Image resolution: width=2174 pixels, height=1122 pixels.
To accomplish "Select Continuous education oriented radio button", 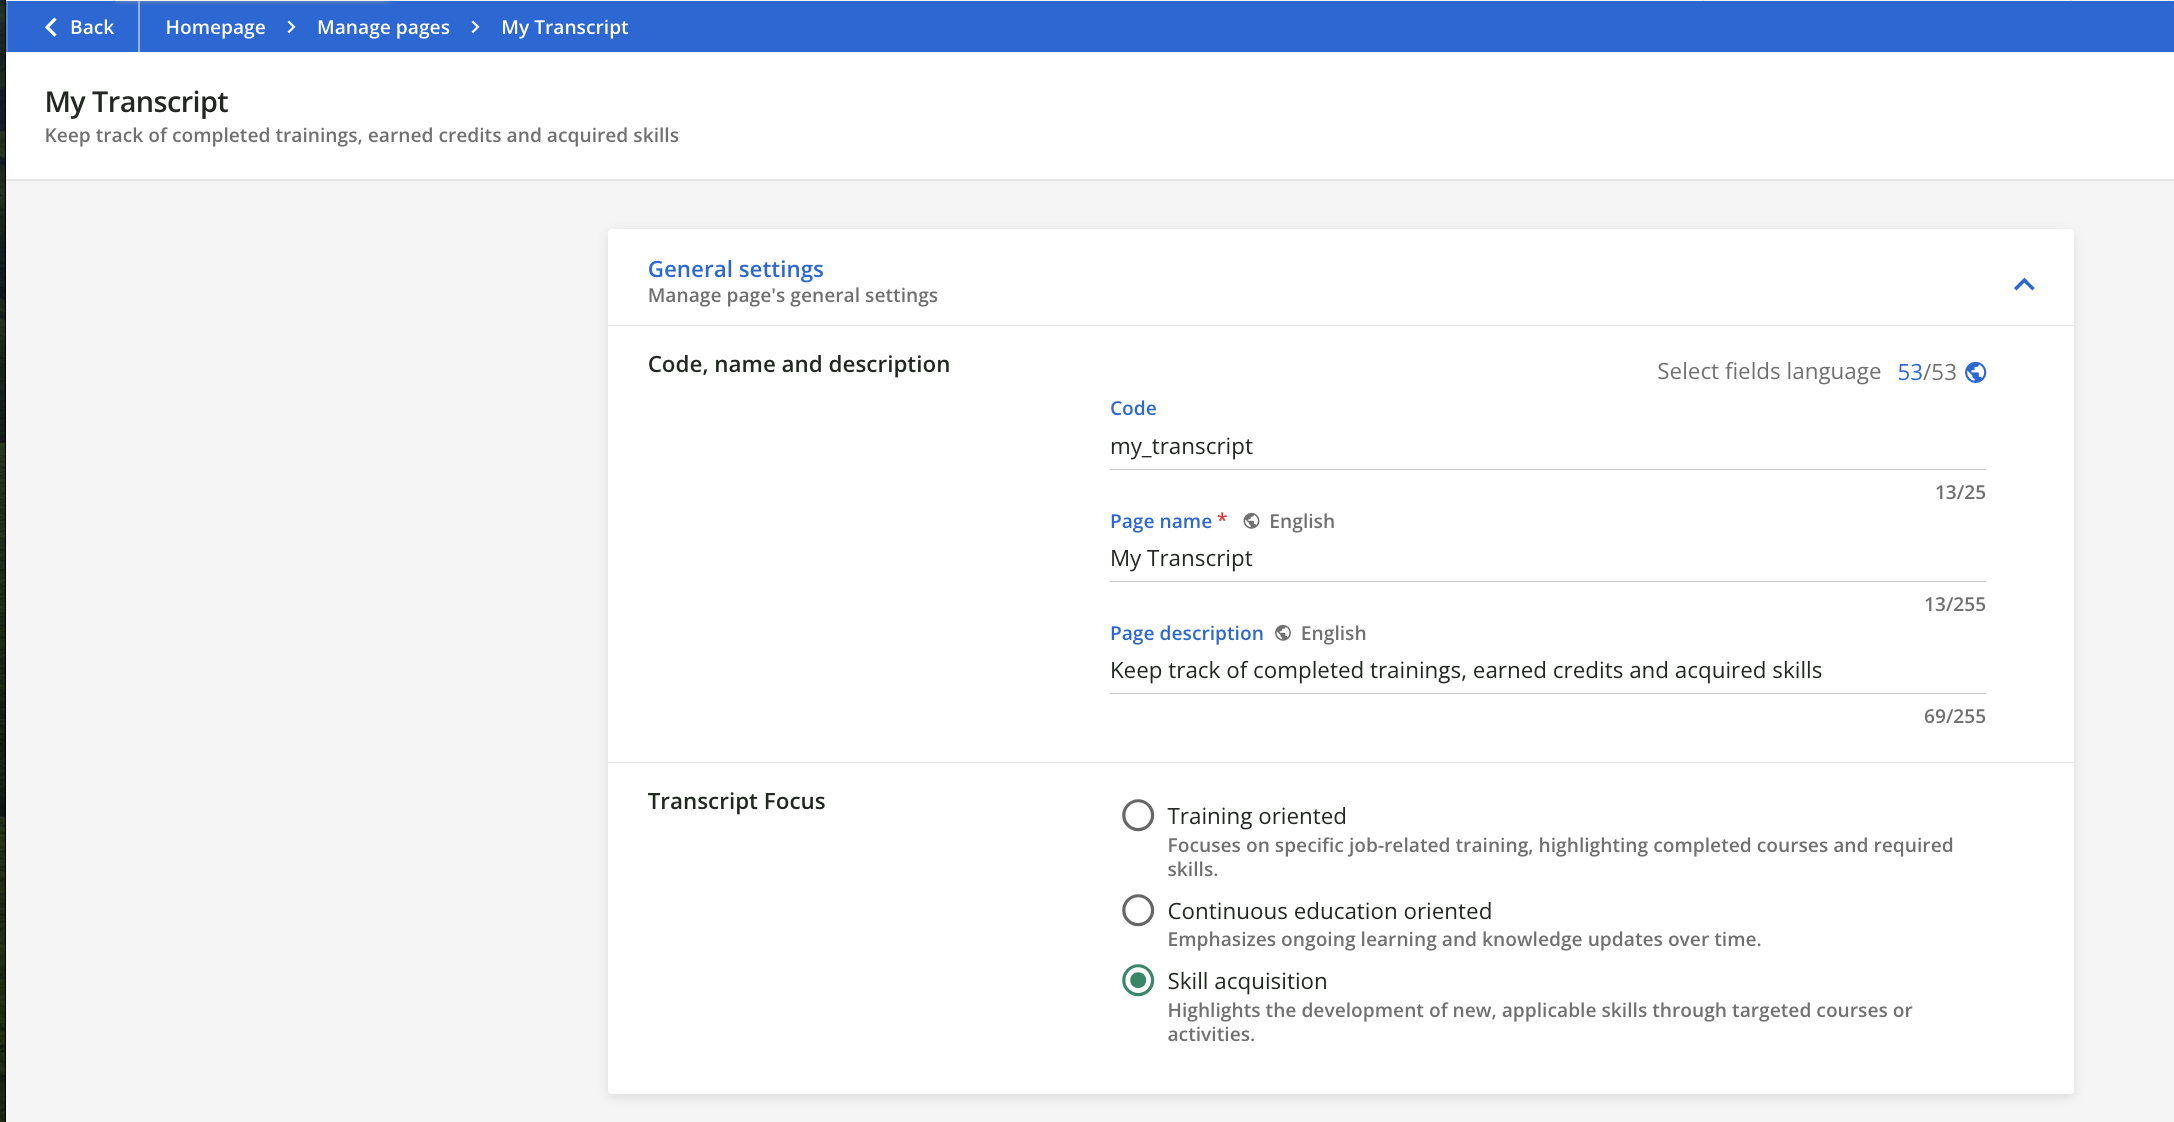I will click(x=1138, y=911).
